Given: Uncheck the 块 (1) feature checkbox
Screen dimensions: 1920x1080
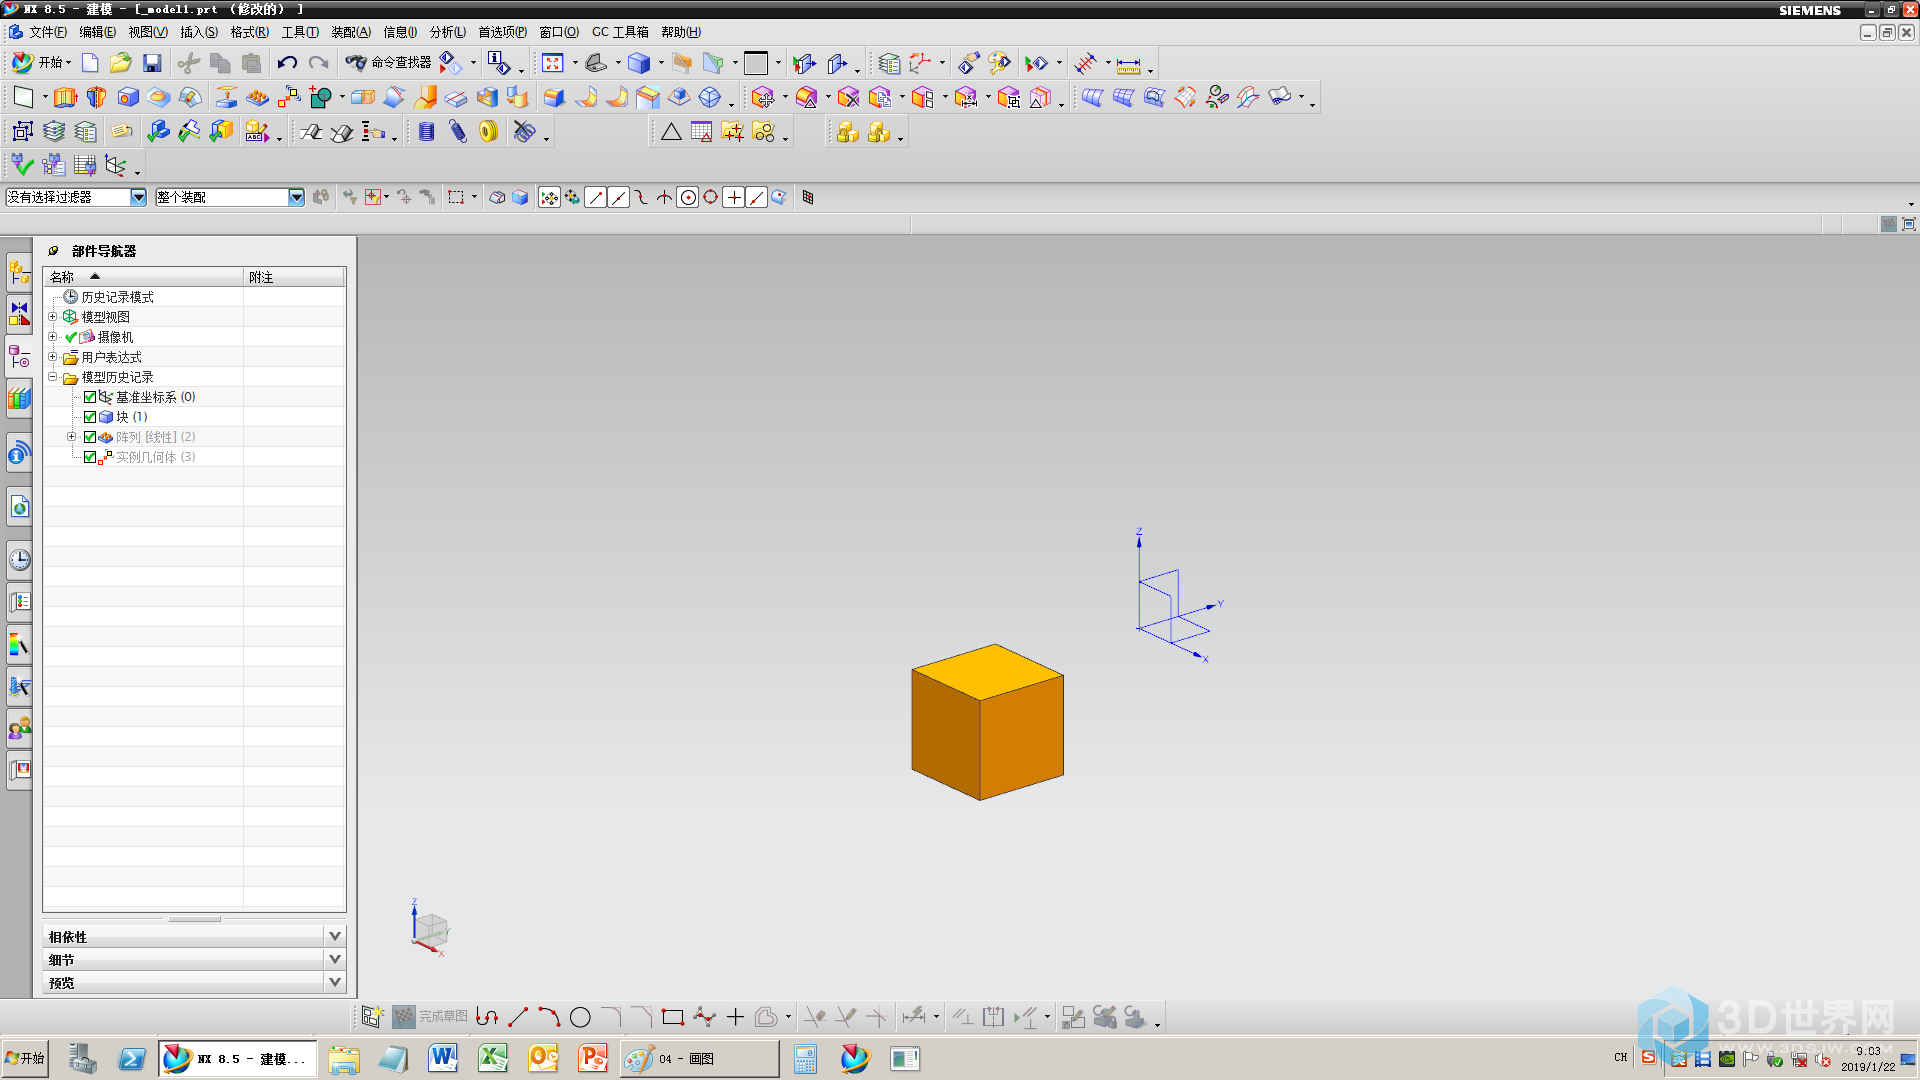Looking at the screenshot, I should [90, 417].
